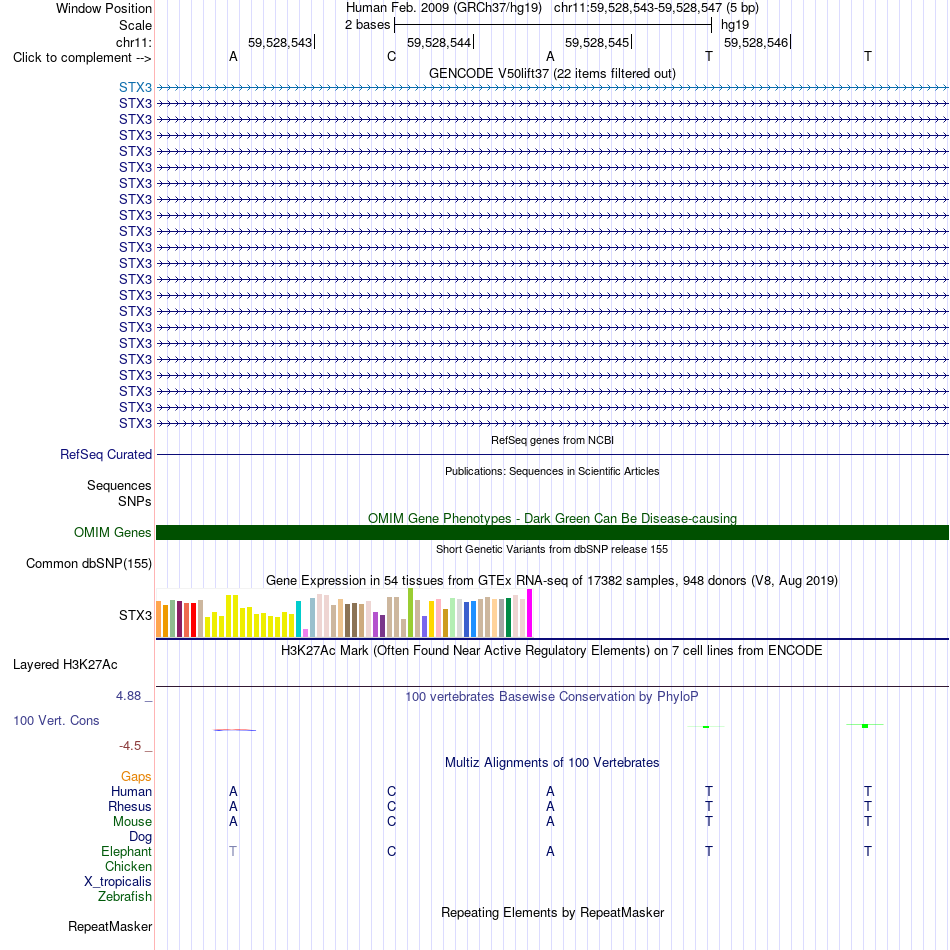Viewport: 950px width, 950px height.
Task: Click the Elephant species label
Action: pos(126,851)
